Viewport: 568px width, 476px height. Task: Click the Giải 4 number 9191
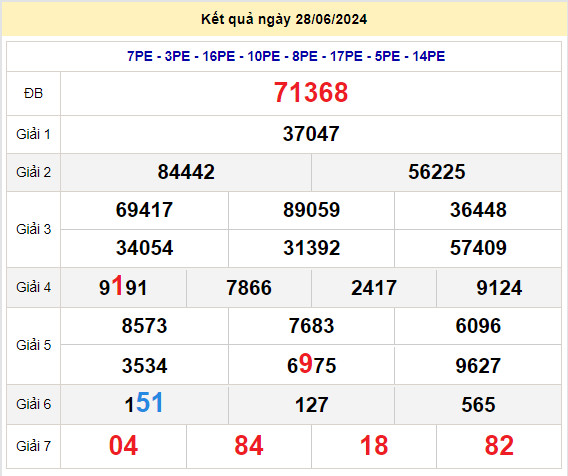(123, 287)
